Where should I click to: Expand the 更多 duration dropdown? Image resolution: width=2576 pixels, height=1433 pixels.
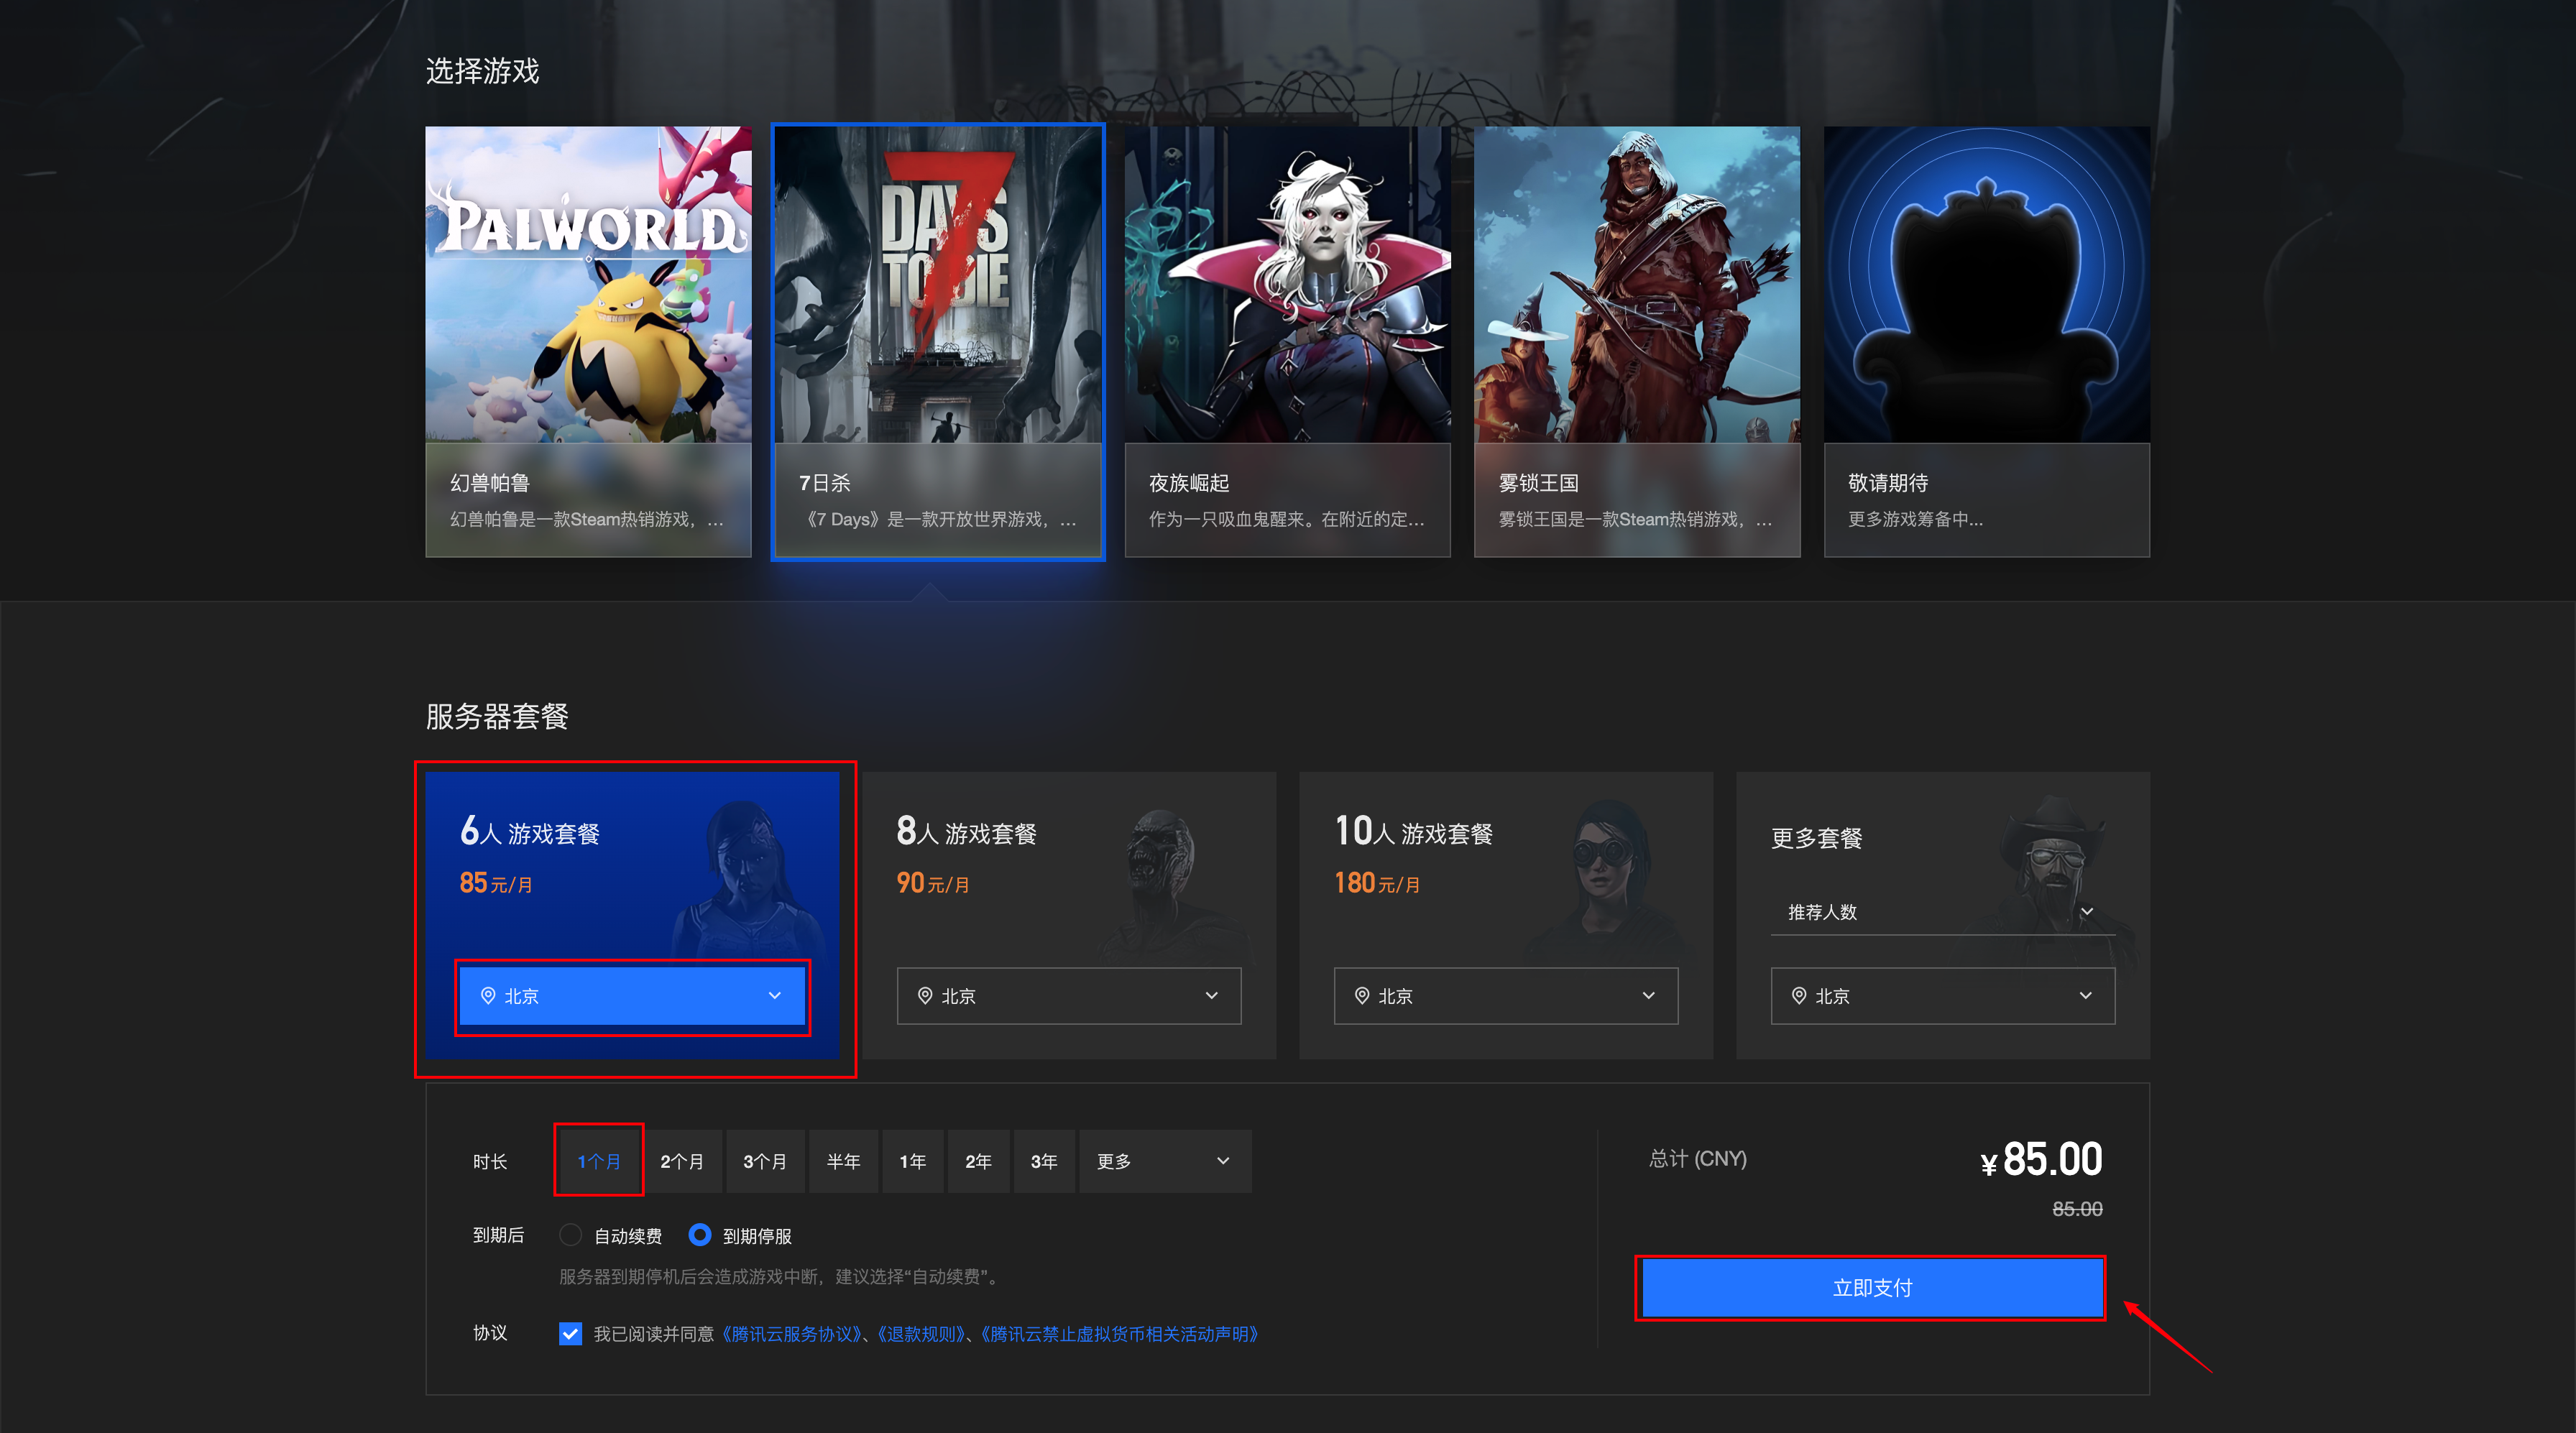pos(1165,1161)
